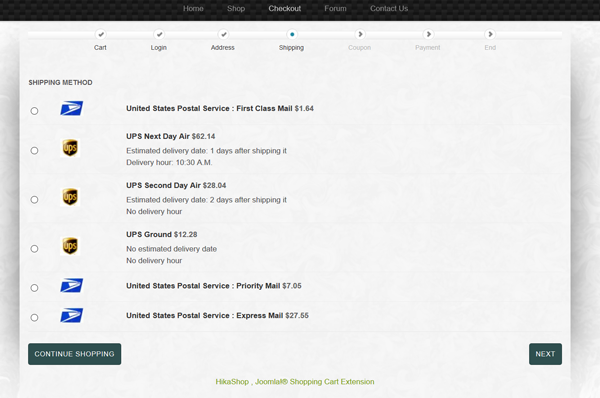Click the Priority Mail $7.05 label
The image size is (600, 398).
(x=214, y=285)
